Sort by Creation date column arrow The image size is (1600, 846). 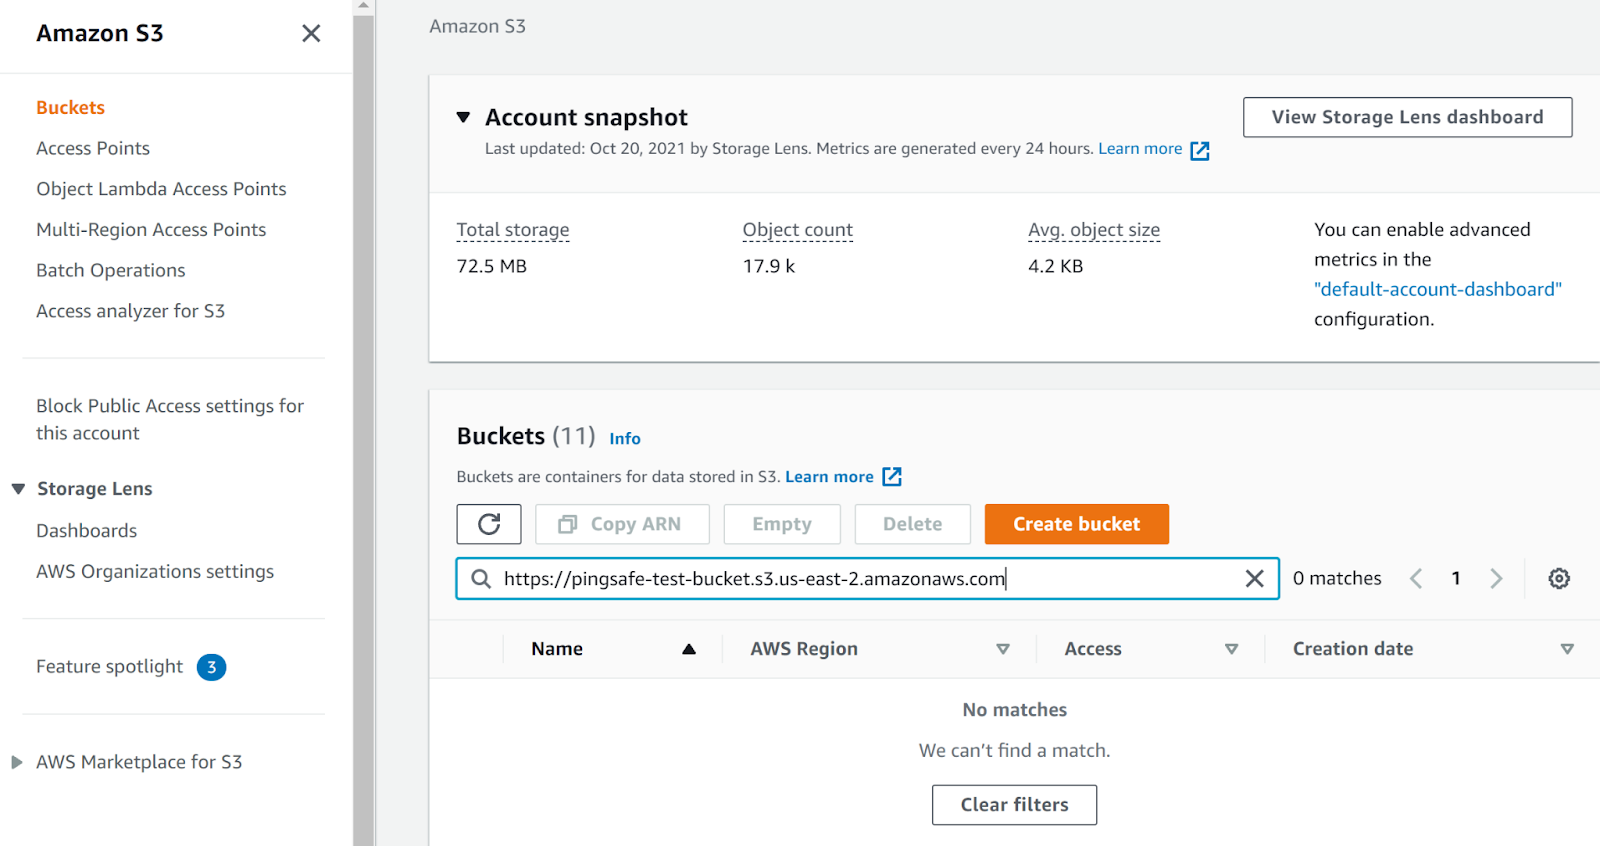(1566, 649)
